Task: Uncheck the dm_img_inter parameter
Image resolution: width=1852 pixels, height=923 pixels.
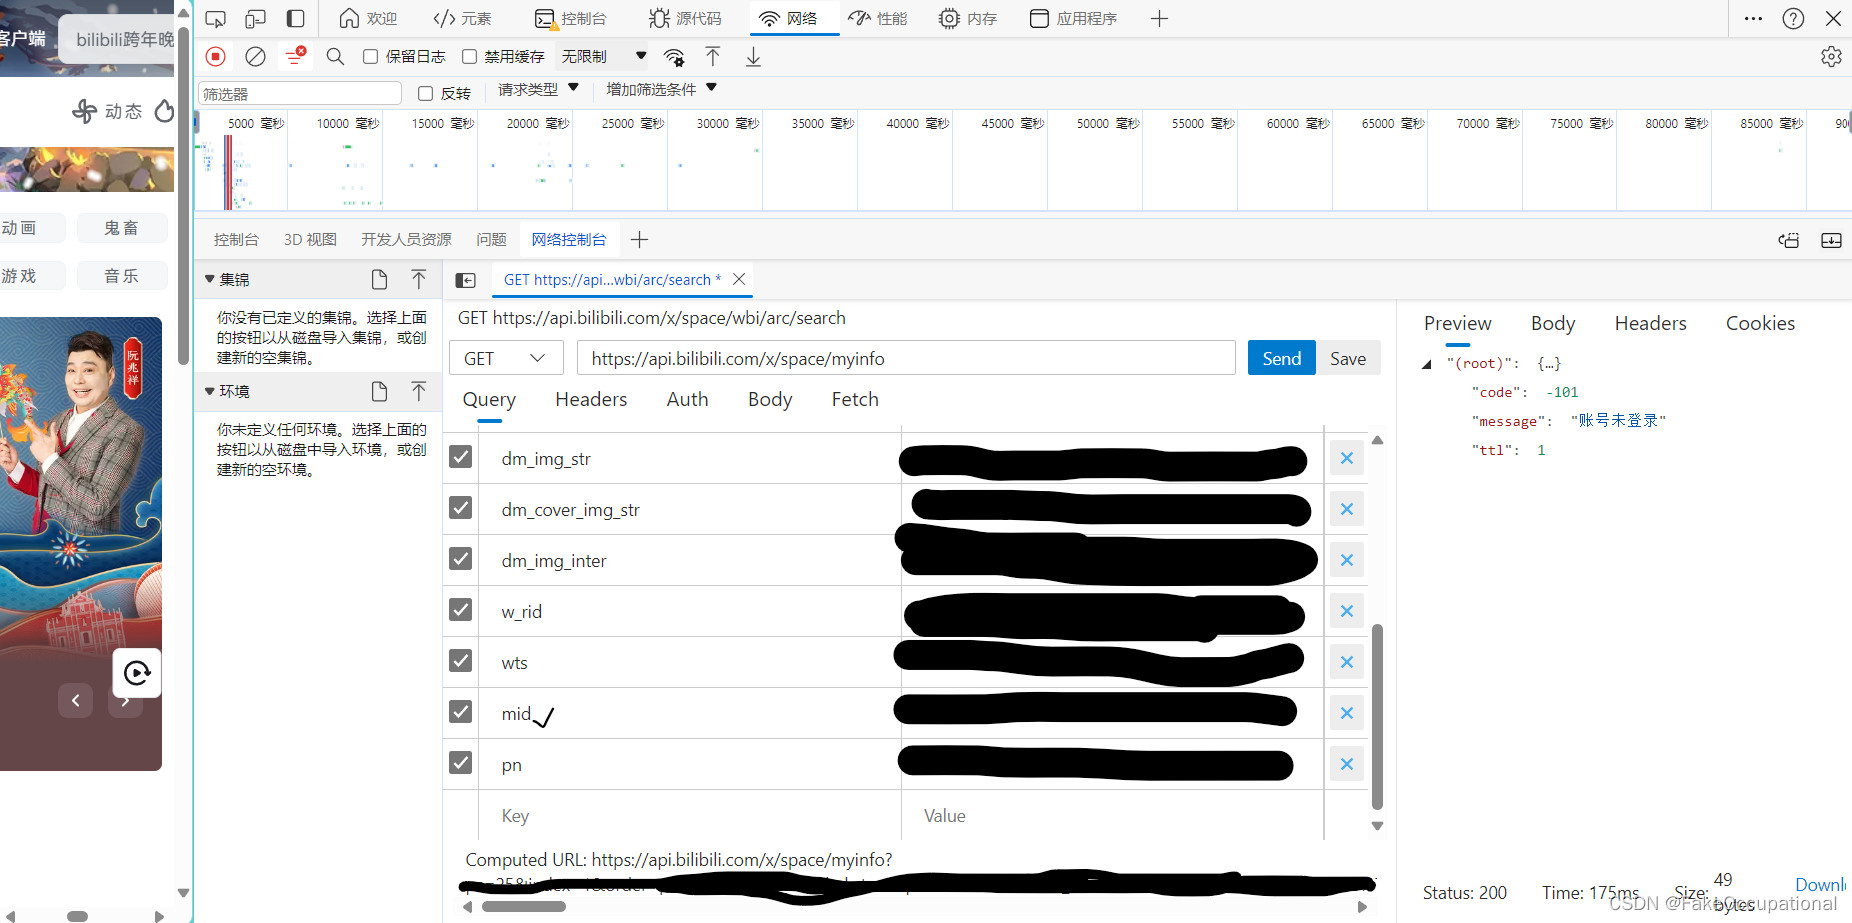Action: [x=460, y=559]
